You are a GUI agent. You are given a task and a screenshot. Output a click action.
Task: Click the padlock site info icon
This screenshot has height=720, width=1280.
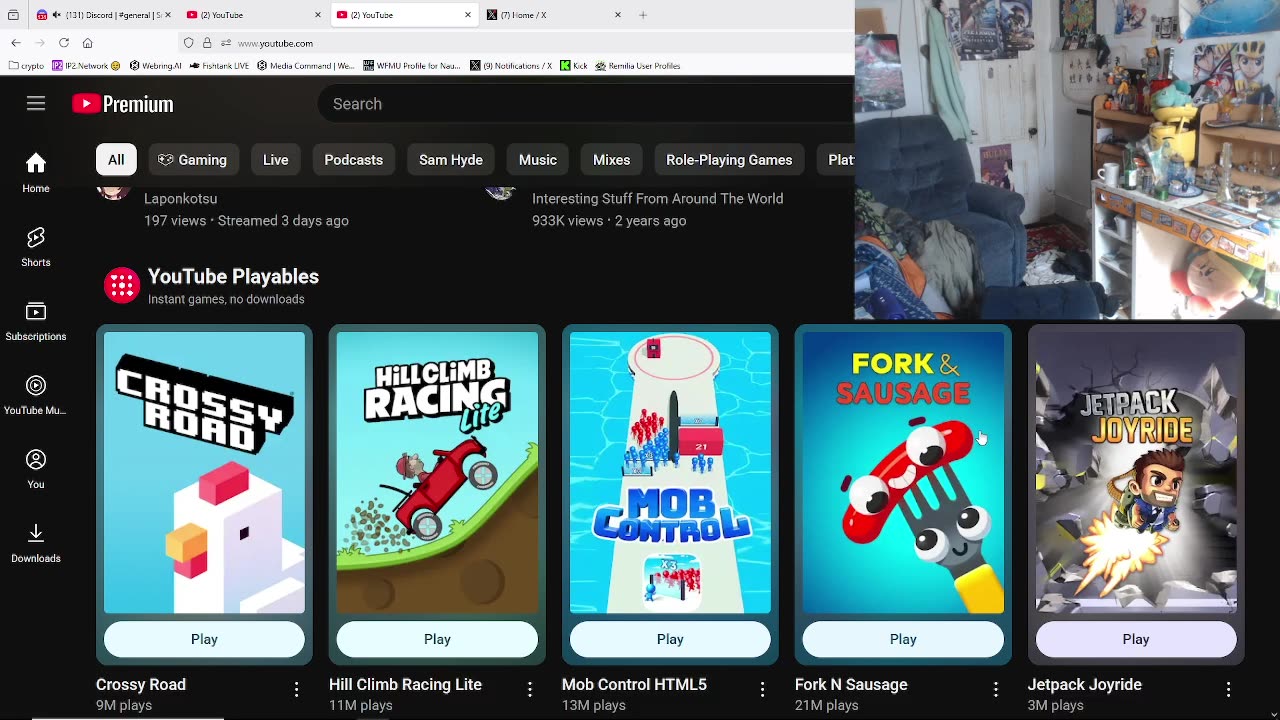(207, 43)
